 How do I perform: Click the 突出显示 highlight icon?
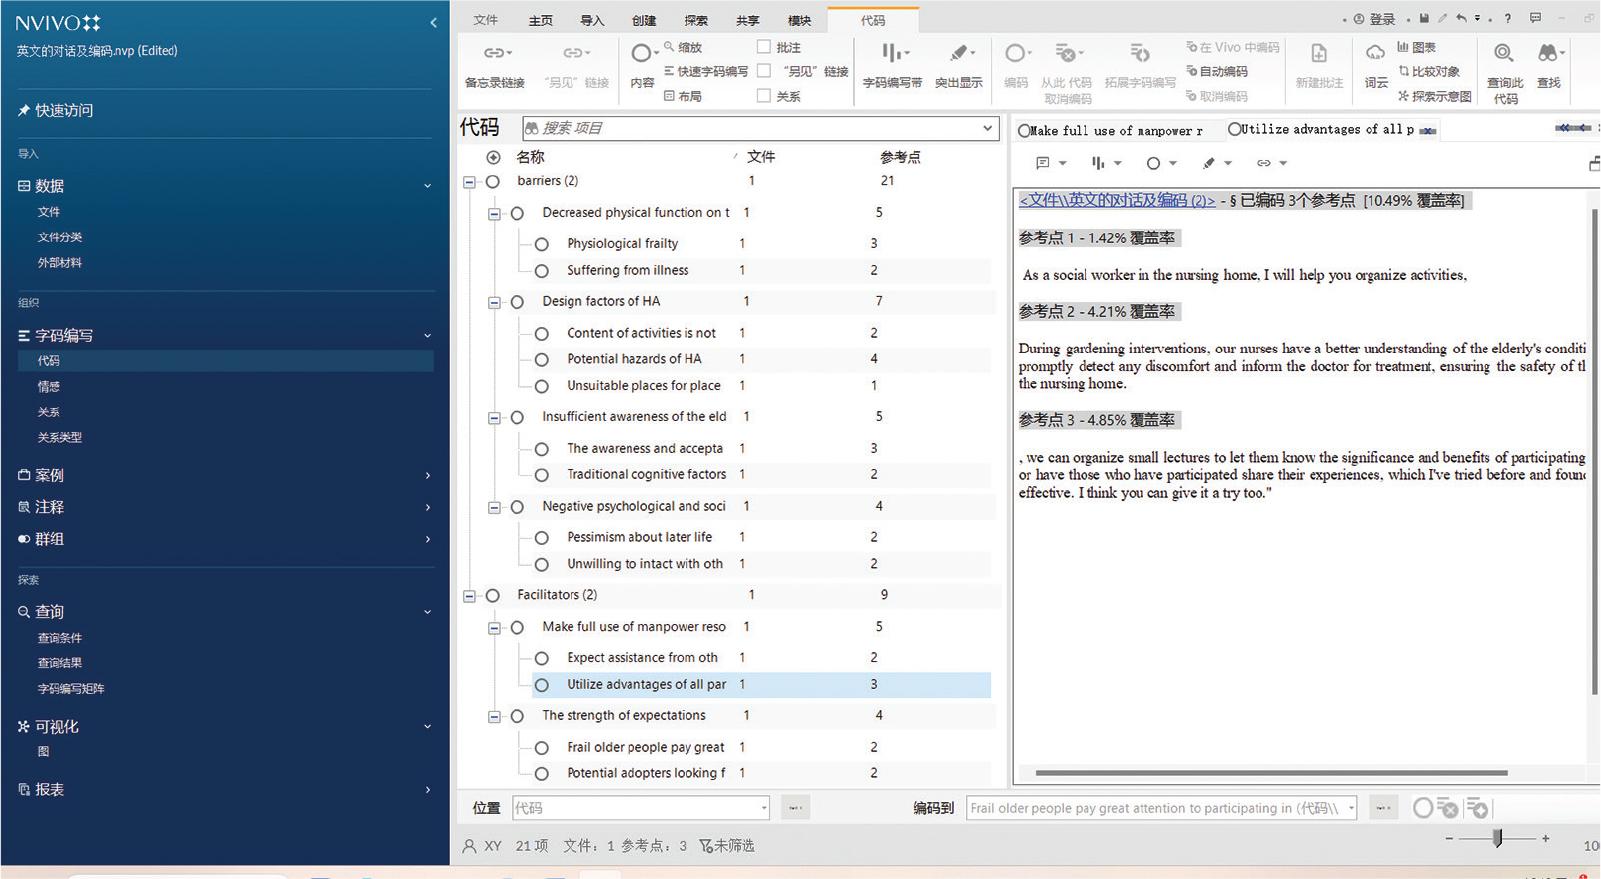[958, 54]
